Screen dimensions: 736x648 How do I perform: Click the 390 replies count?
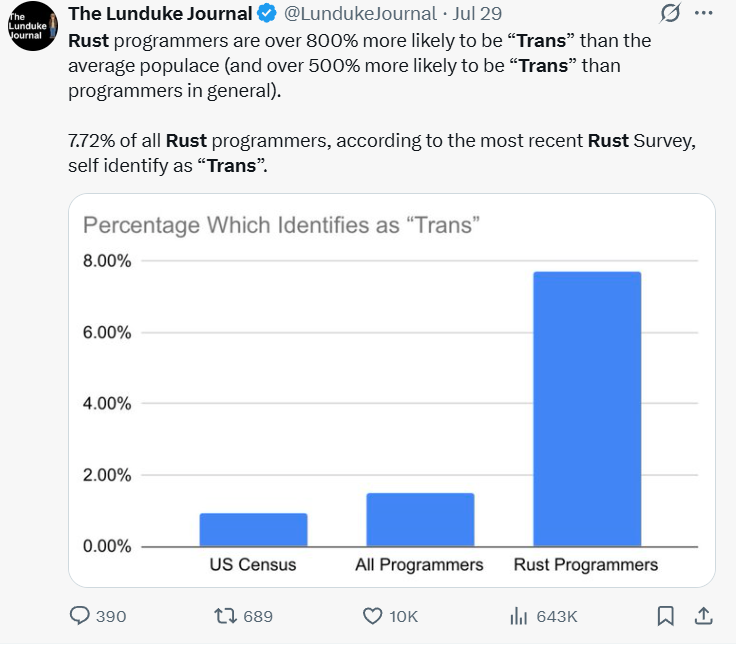click(111, 616)
